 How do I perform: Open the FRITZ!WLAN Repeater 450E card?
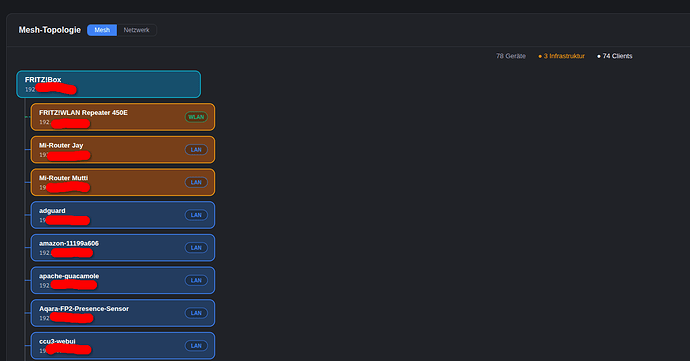[x=123, y=117]
